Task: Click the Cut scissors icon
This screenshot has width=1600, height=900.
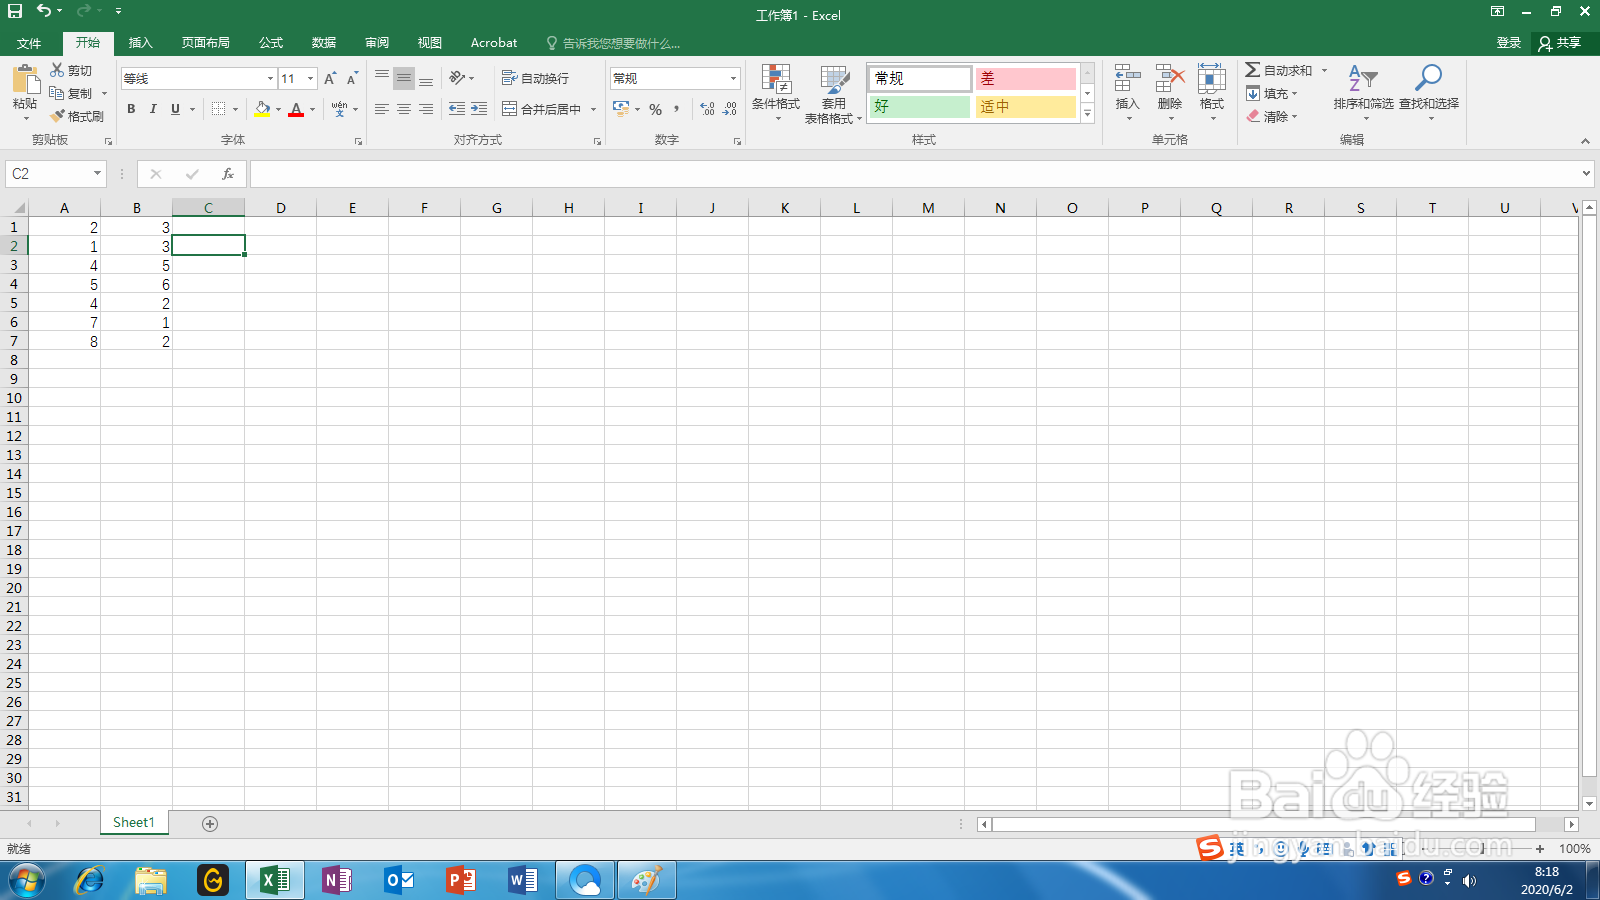Action: click(57, 70)
